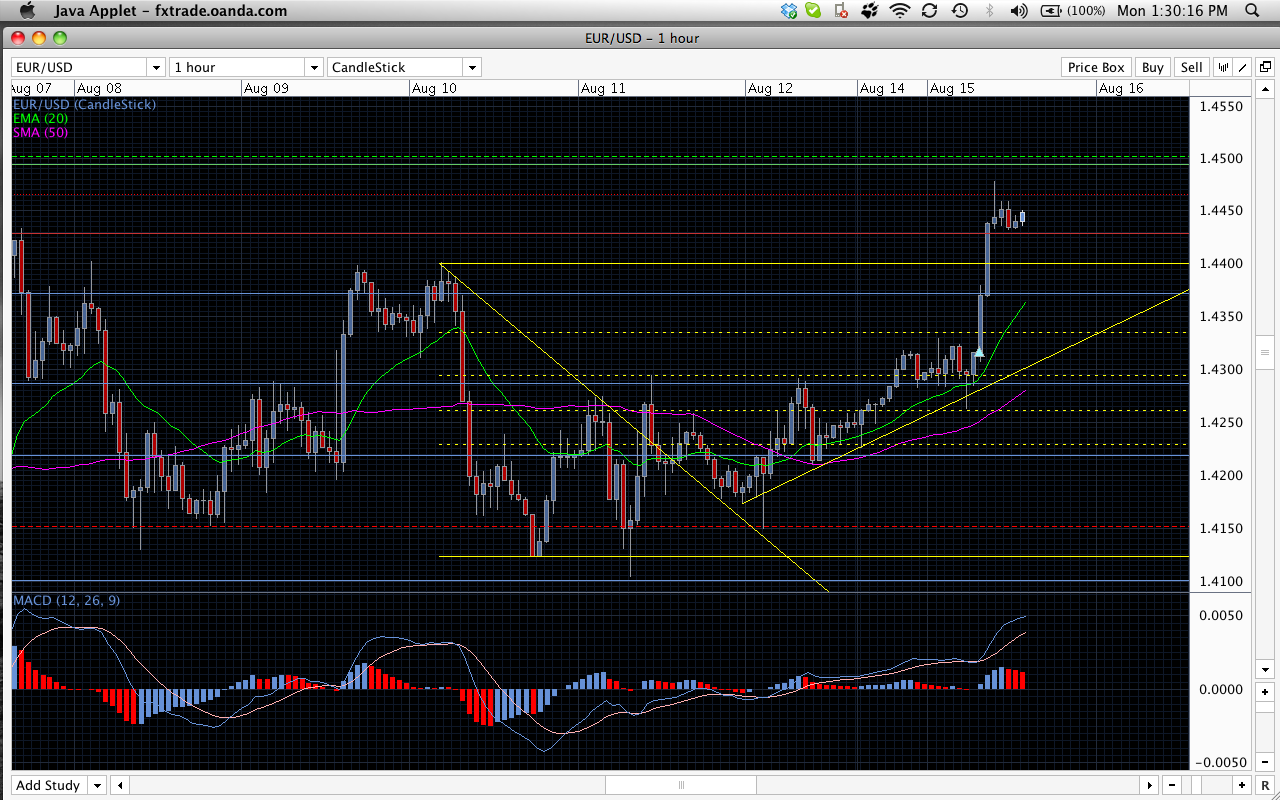Click the Bluetooth icon in menu bar
The width and height of the screenshot is (1280, 800).
990,11
